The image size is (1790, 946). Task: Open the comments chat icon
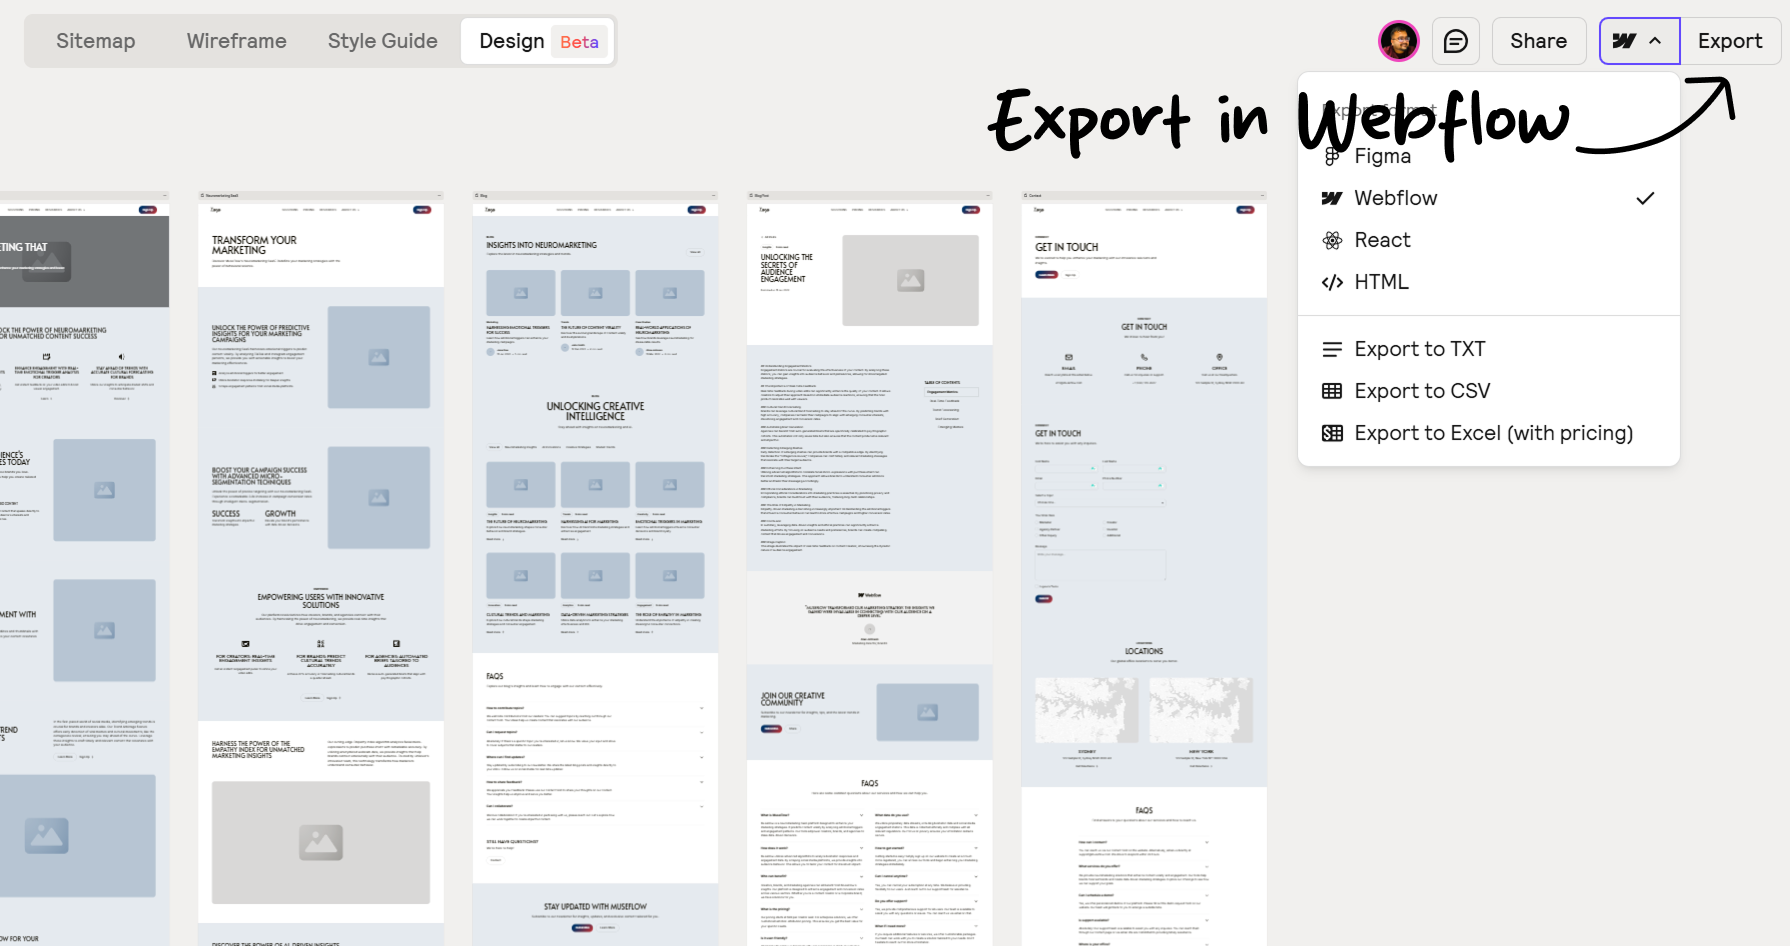coord(1456,41)
